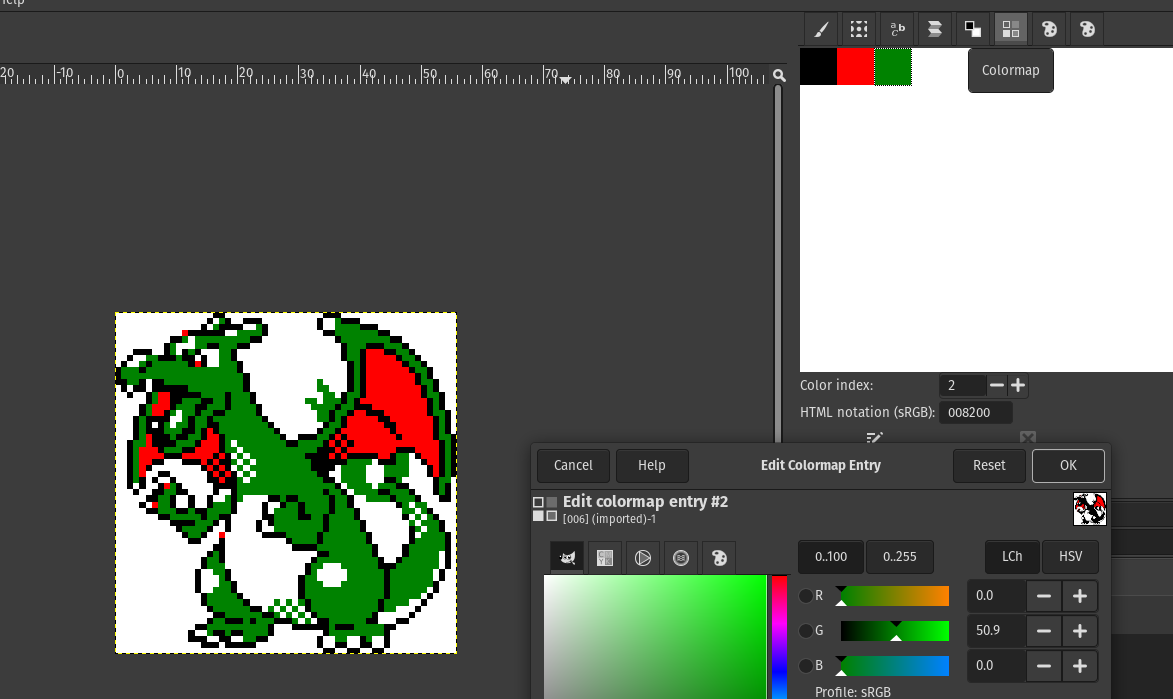Image resolution: width=1173 pixels, height=699 pixels.
Task: Increase the Color index value
Action: [x=1018, y=385]
